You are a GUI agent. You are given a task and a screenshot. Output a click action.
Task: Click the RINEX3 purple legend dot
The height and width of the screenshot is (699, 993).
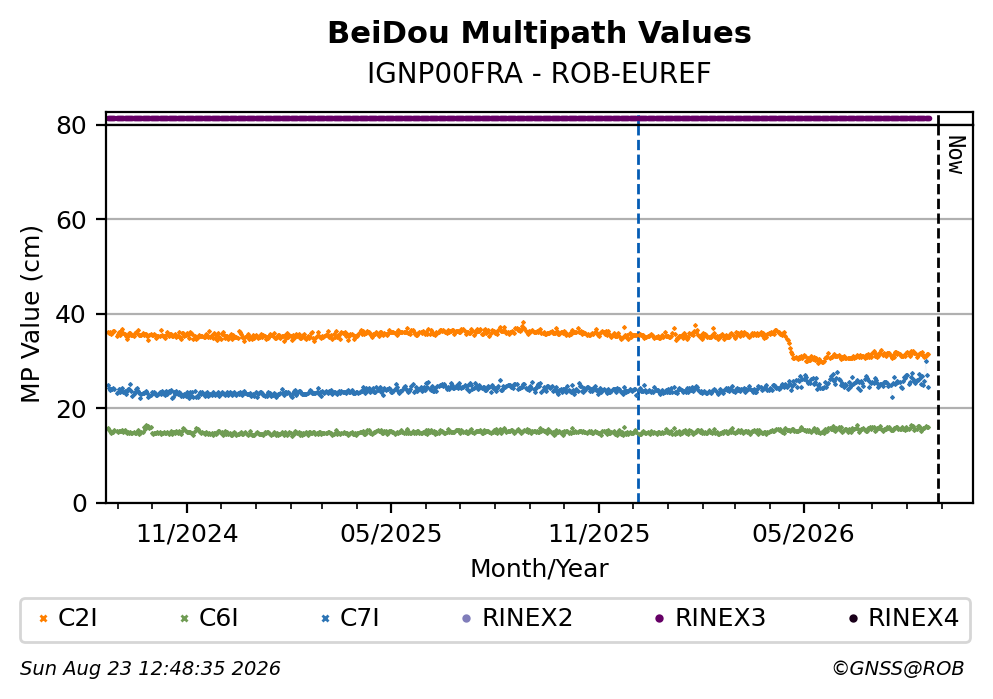(659, 619)
